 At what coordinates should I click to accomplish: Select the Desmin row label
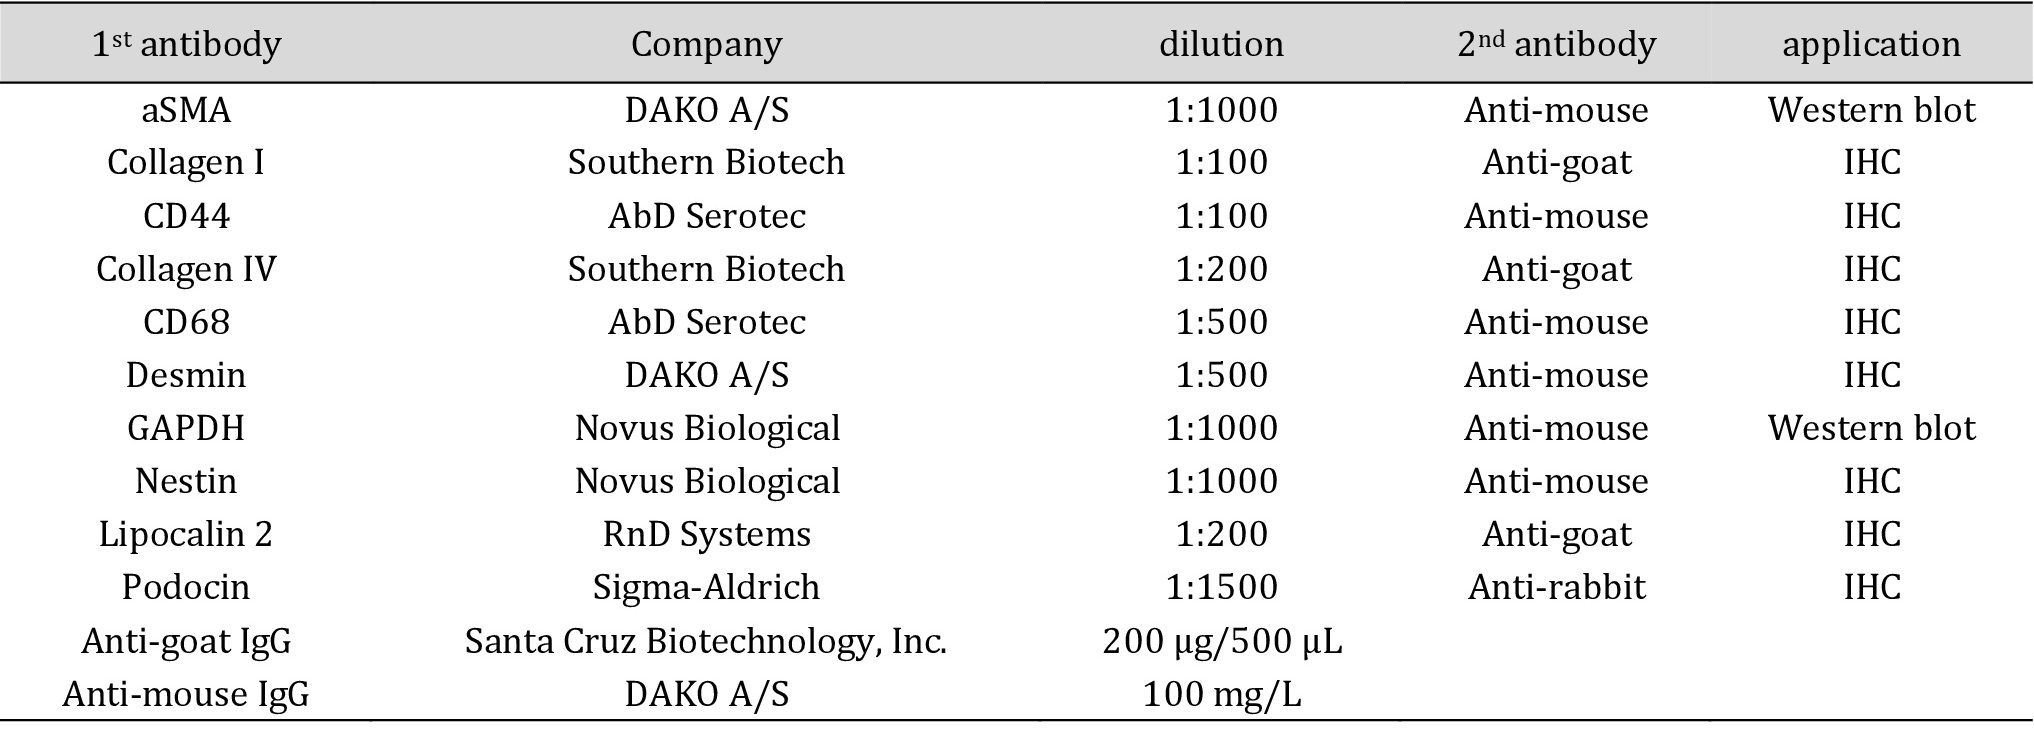(186, 375)
